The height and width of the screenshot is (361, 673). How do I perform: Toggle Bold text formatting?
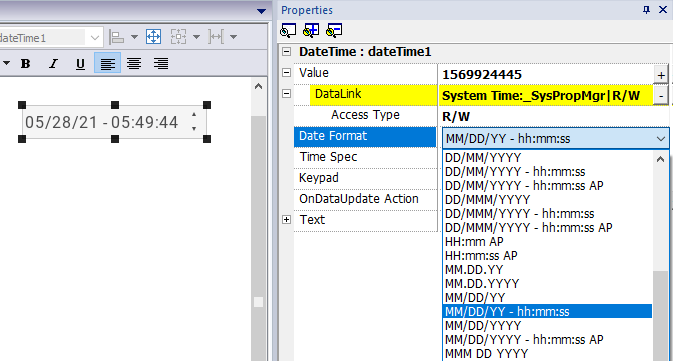point(26,64)
